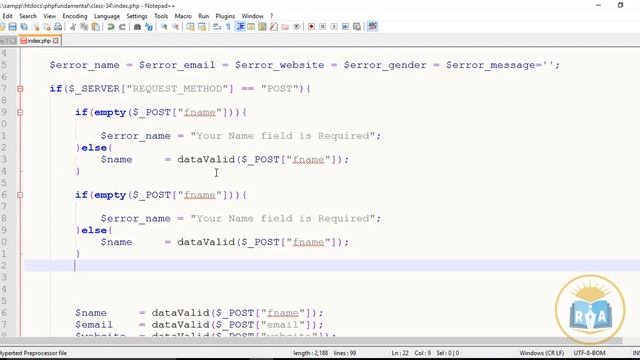Open the View menu
640x360 pixels.
click(x=49, y=16)
